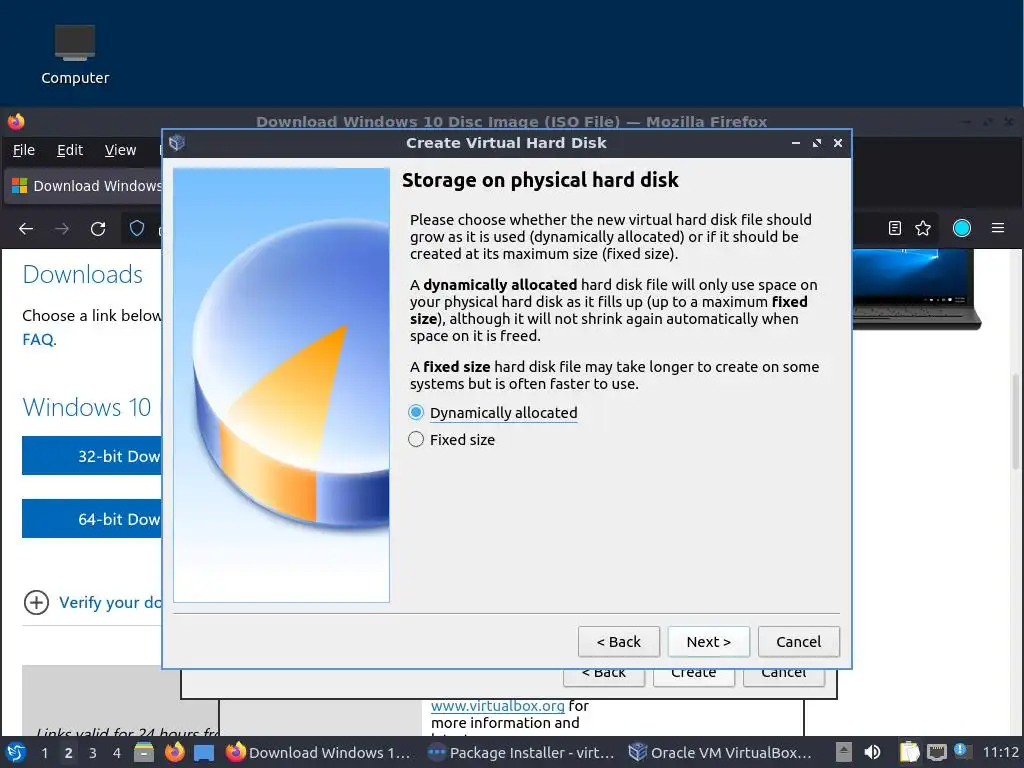Open the Firefox account avatar icon

tap(961, 228)
